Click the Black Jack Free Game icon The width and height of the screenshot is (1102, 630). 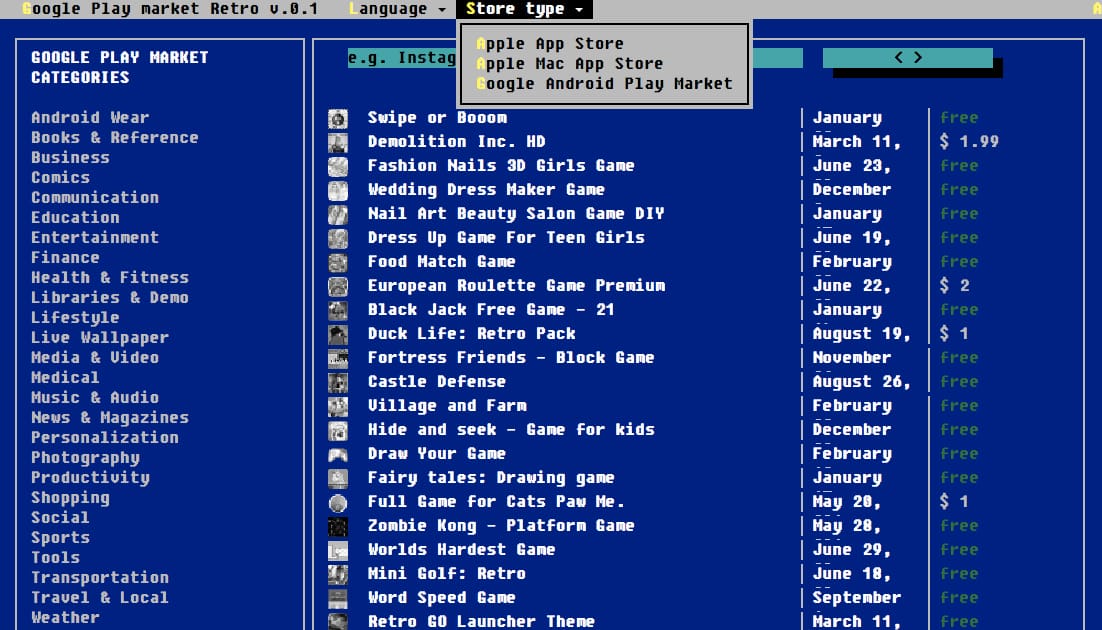[338, 310]
